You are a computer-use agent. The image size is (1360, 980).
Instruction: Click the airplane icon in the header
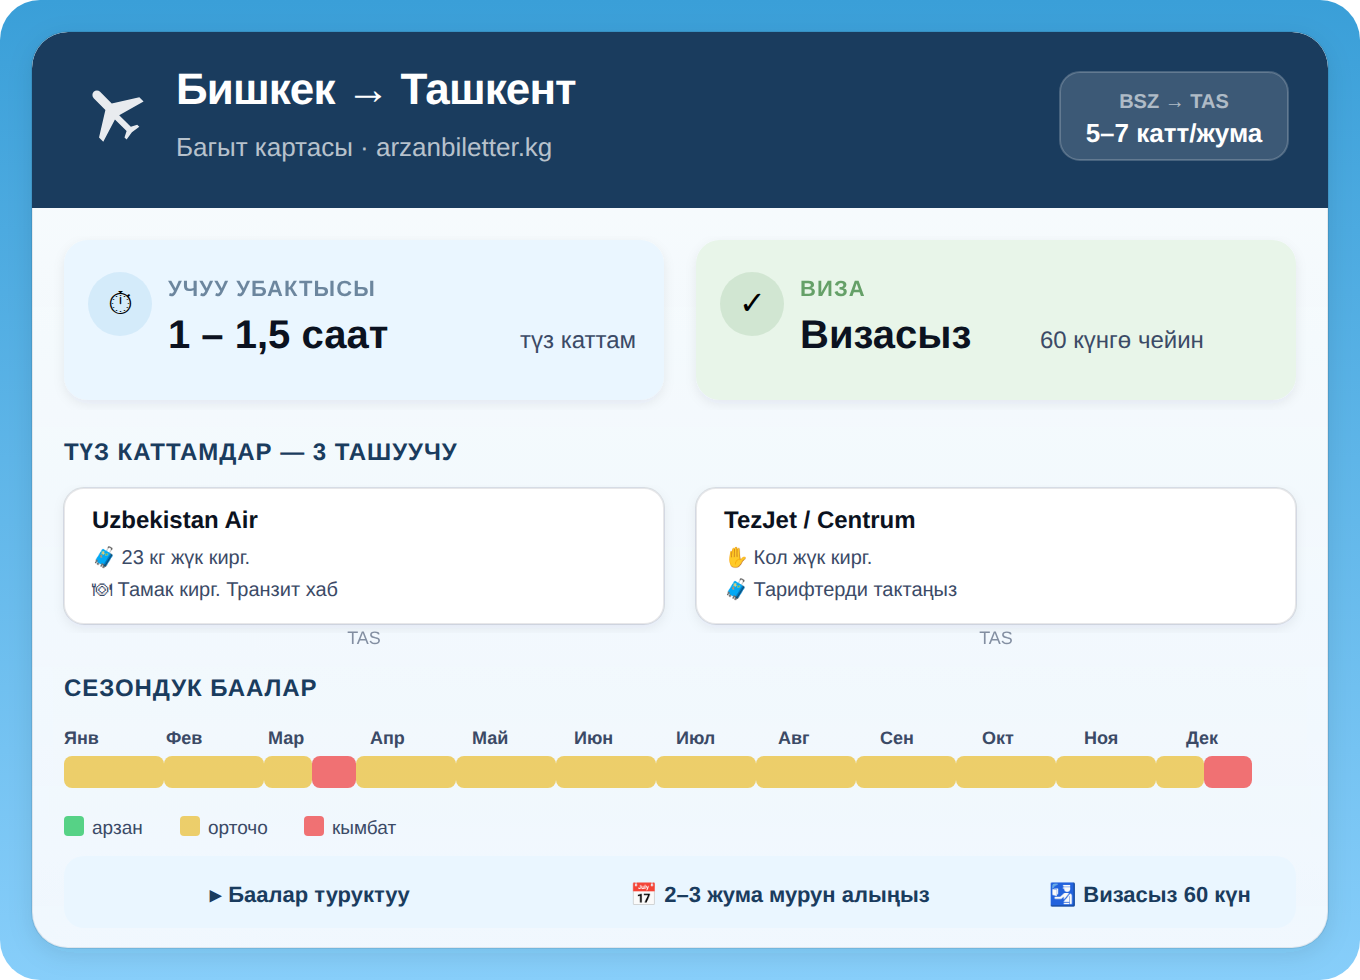click(117, 115)
